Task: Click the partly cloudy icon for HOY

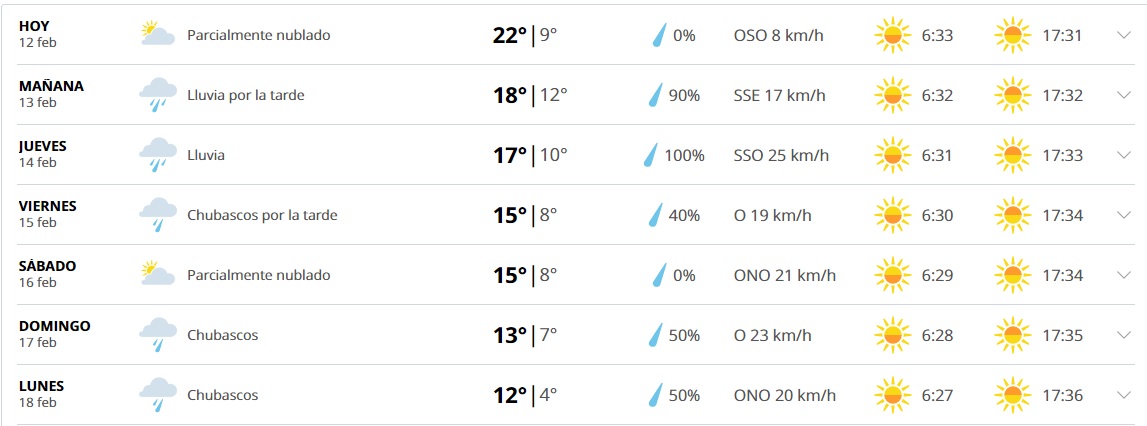Action: [x=156, y=35]
